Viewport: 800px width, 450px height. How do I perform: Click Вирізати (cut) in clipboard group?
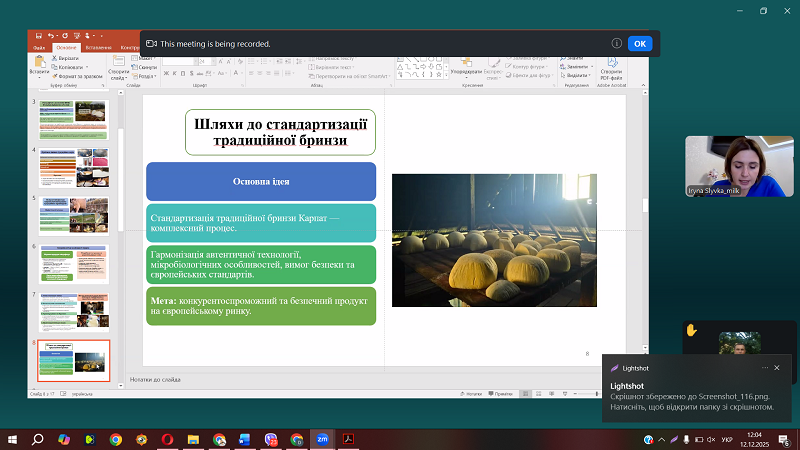pyautogui.click(x=65, y=58)
